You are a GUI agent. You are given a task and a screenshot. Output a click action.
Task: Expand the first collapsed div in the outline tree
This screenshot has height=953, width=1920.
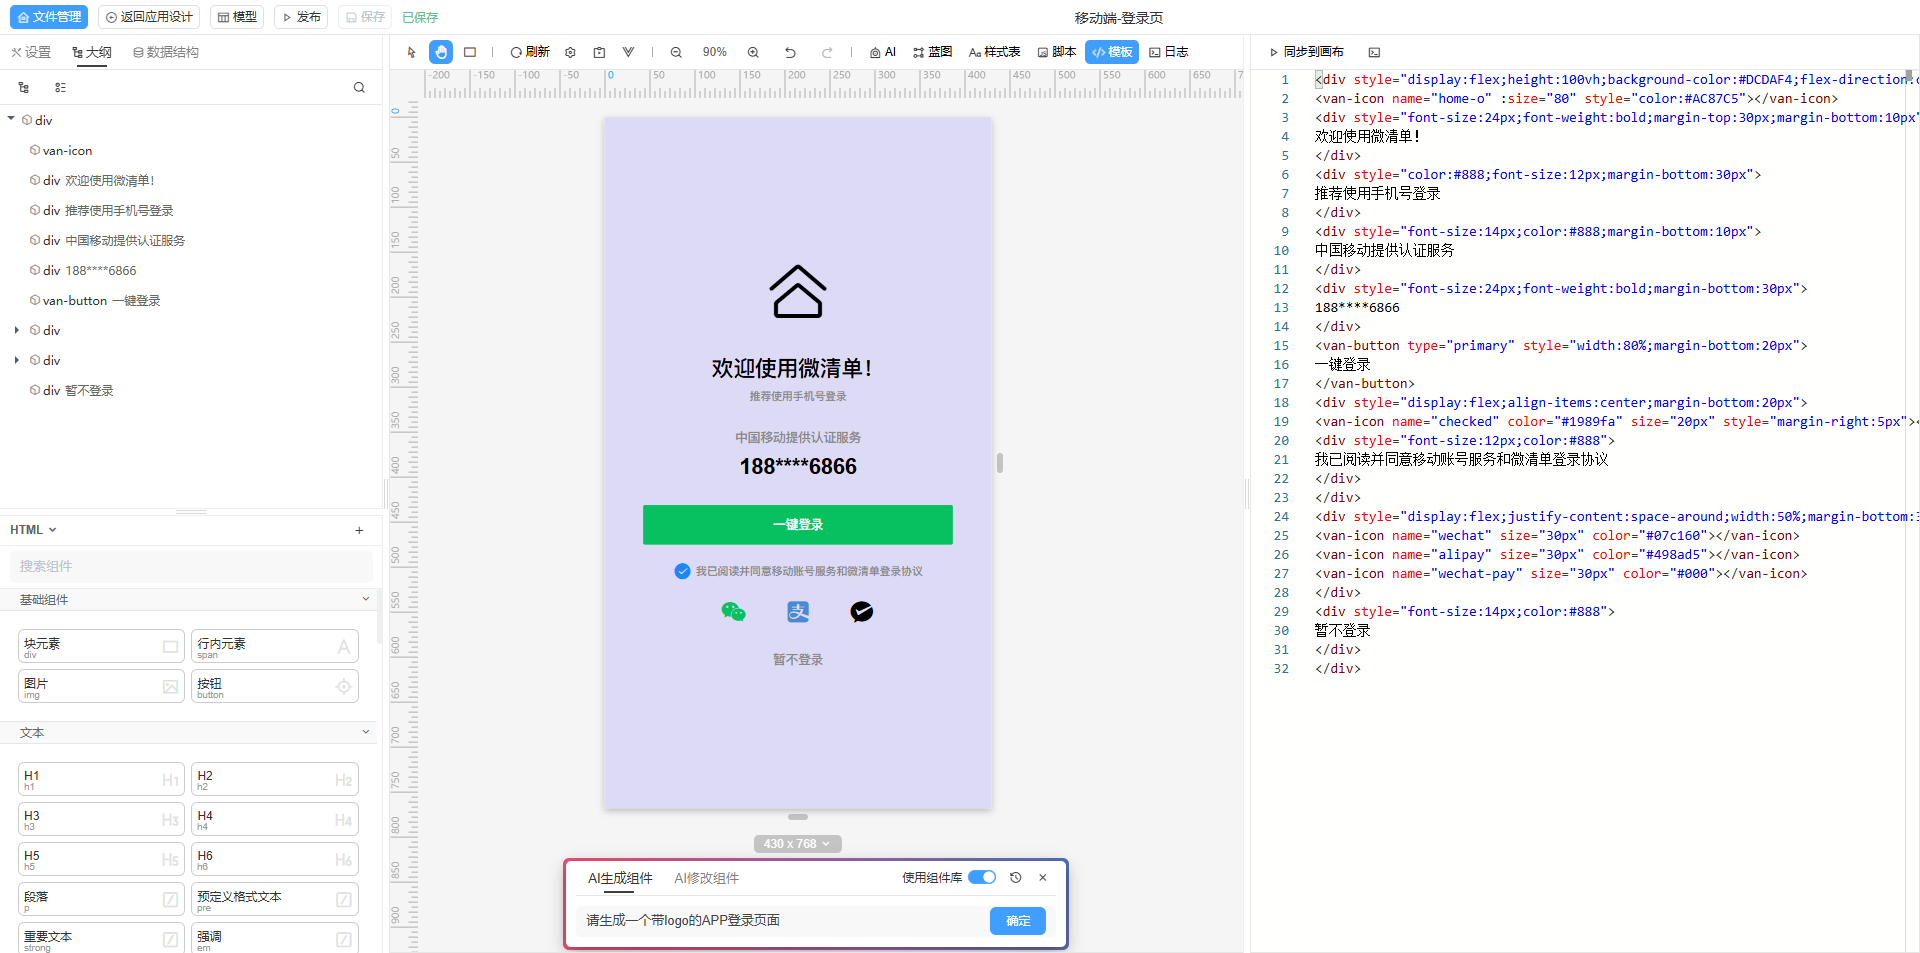[x=16, y=330]
